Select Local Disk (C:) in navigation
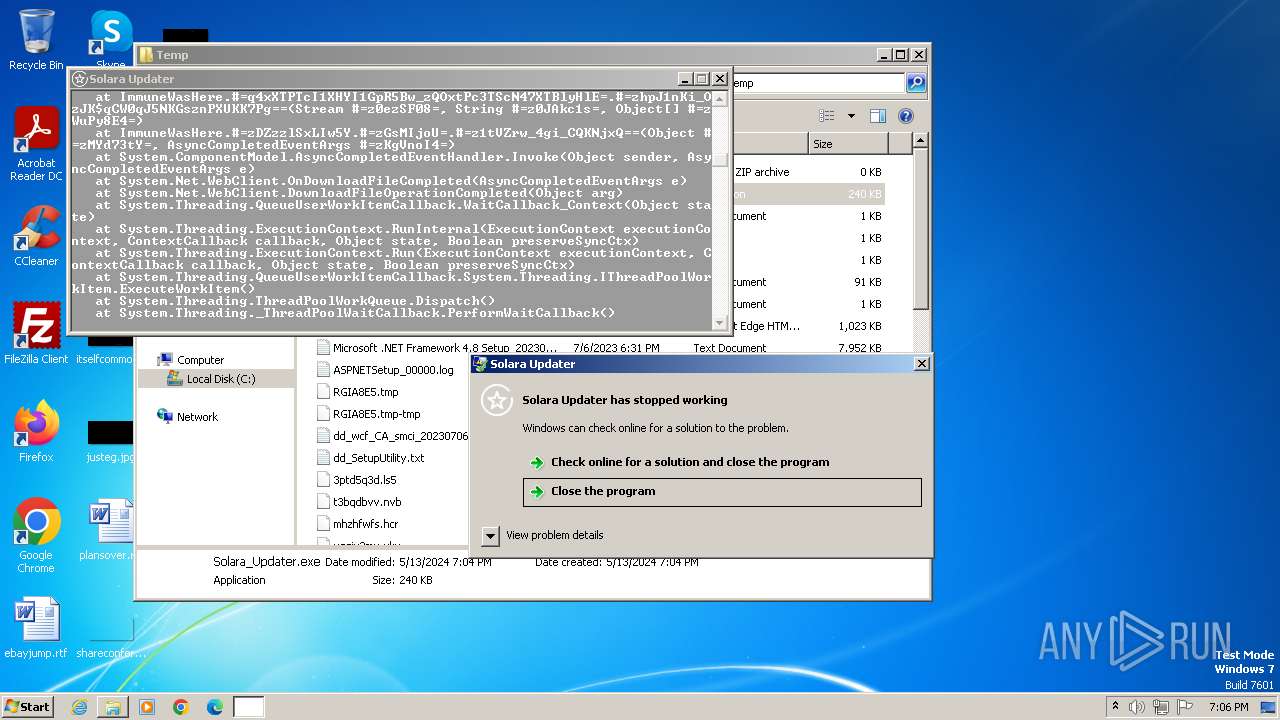Viewport: 1280px width, 720px height. (221, 379)
